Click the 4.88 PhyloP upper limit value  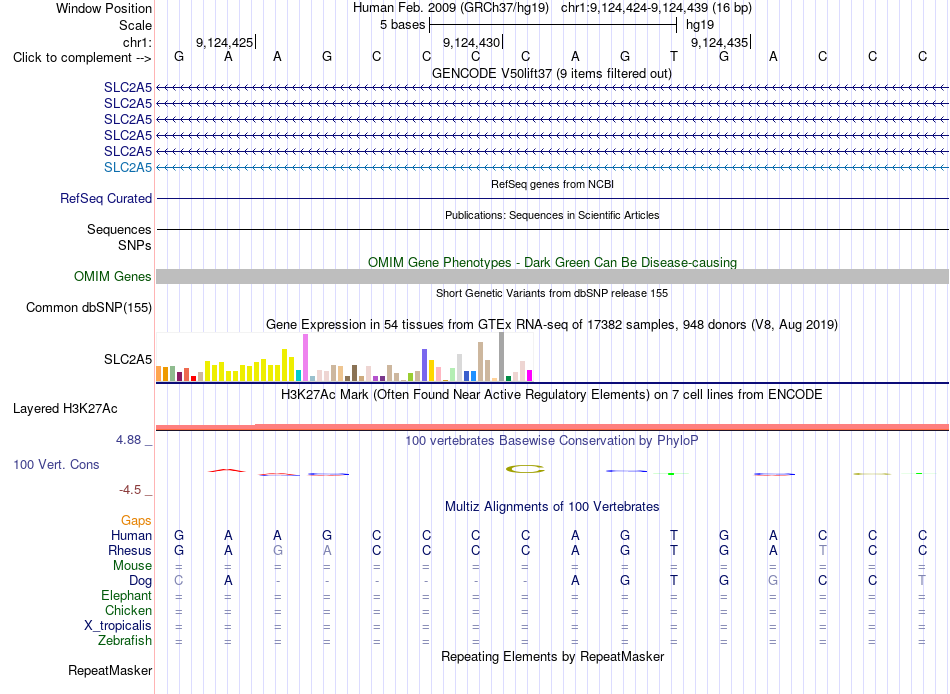(x=128, y=439)
